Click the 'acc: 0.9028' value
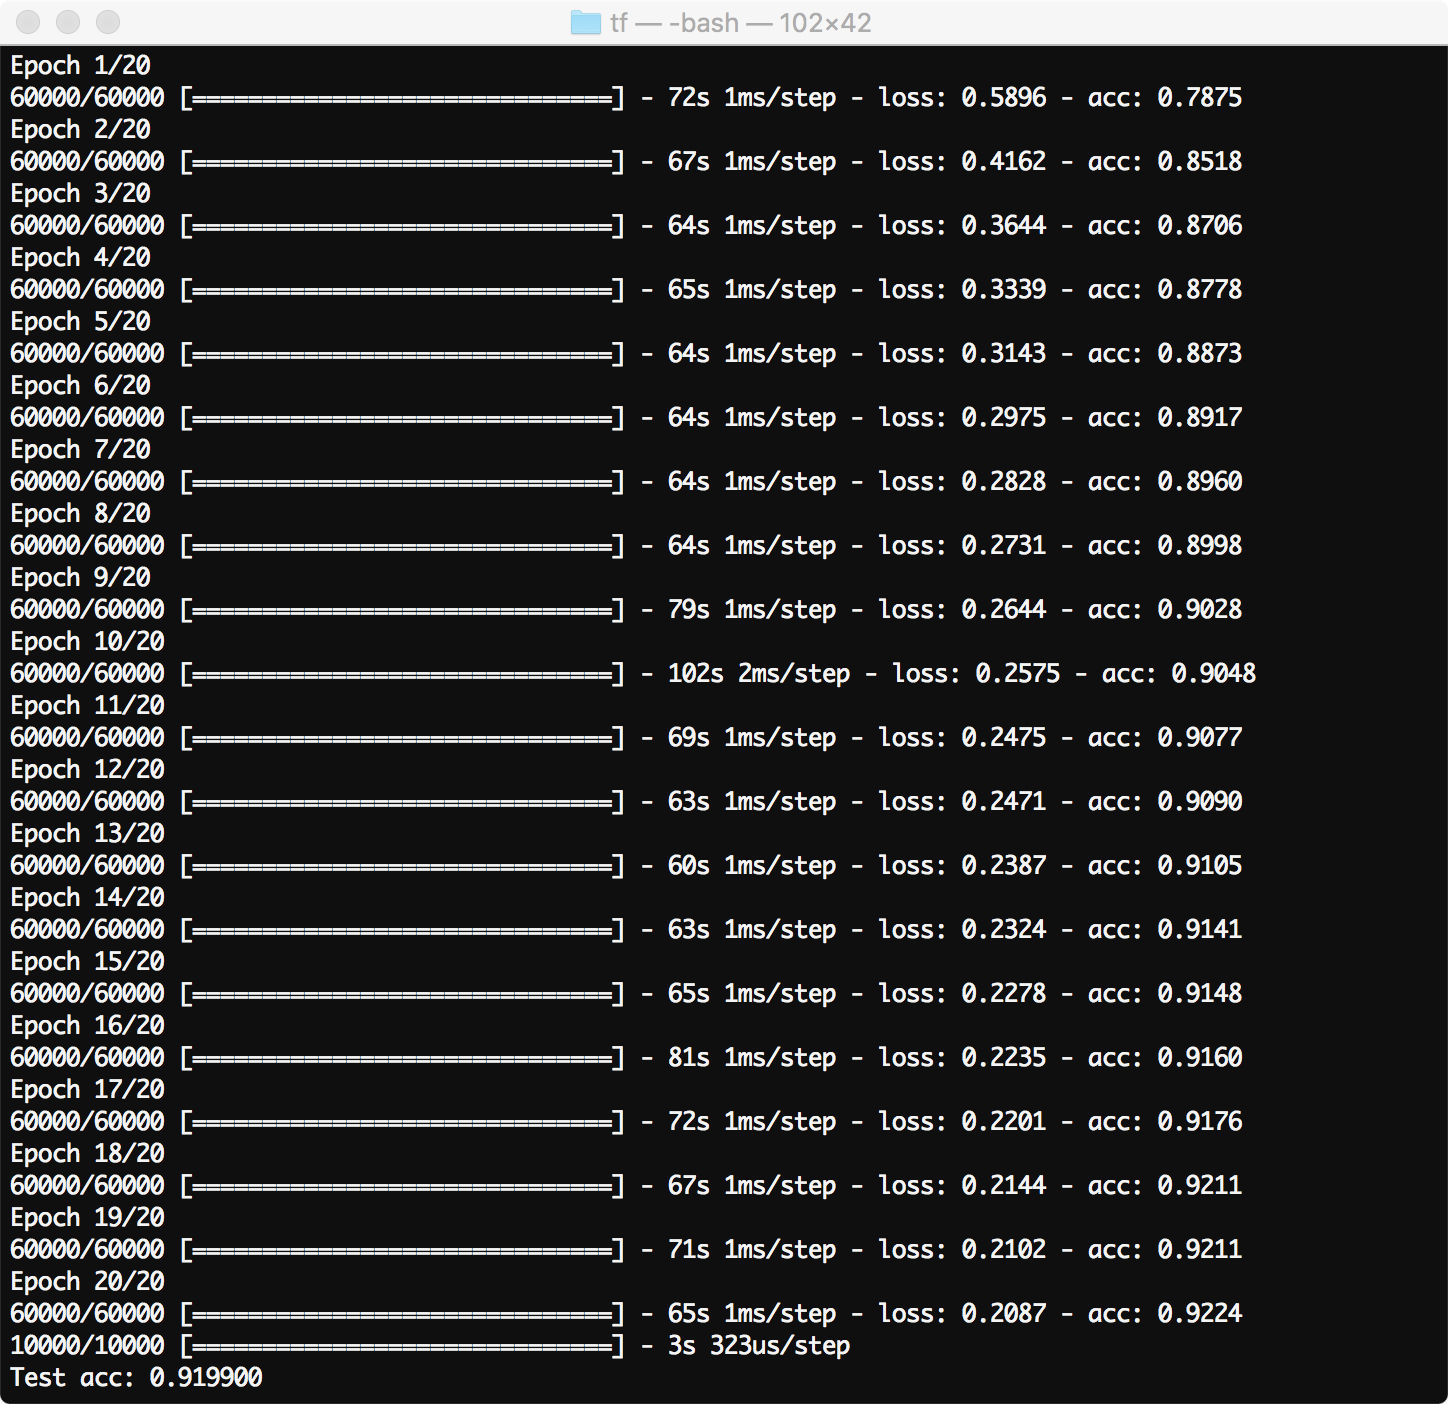Screen dimensions: 1448x1404 coord(1165,610)
